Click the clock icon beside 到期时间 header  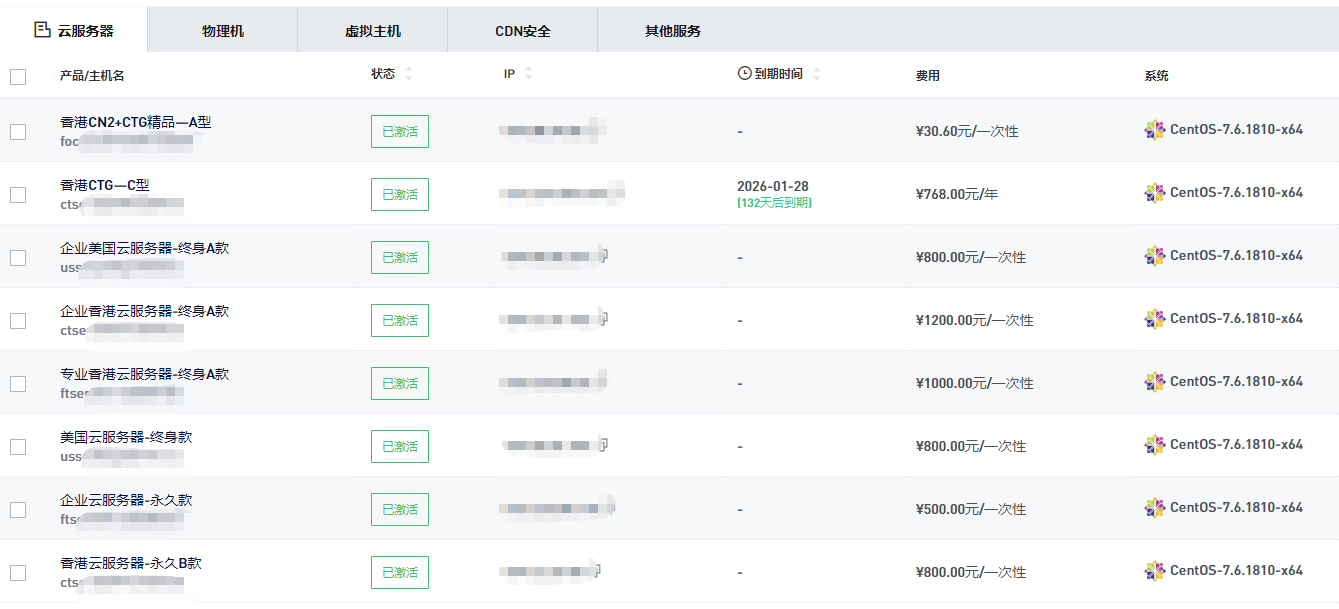point(740,72)
